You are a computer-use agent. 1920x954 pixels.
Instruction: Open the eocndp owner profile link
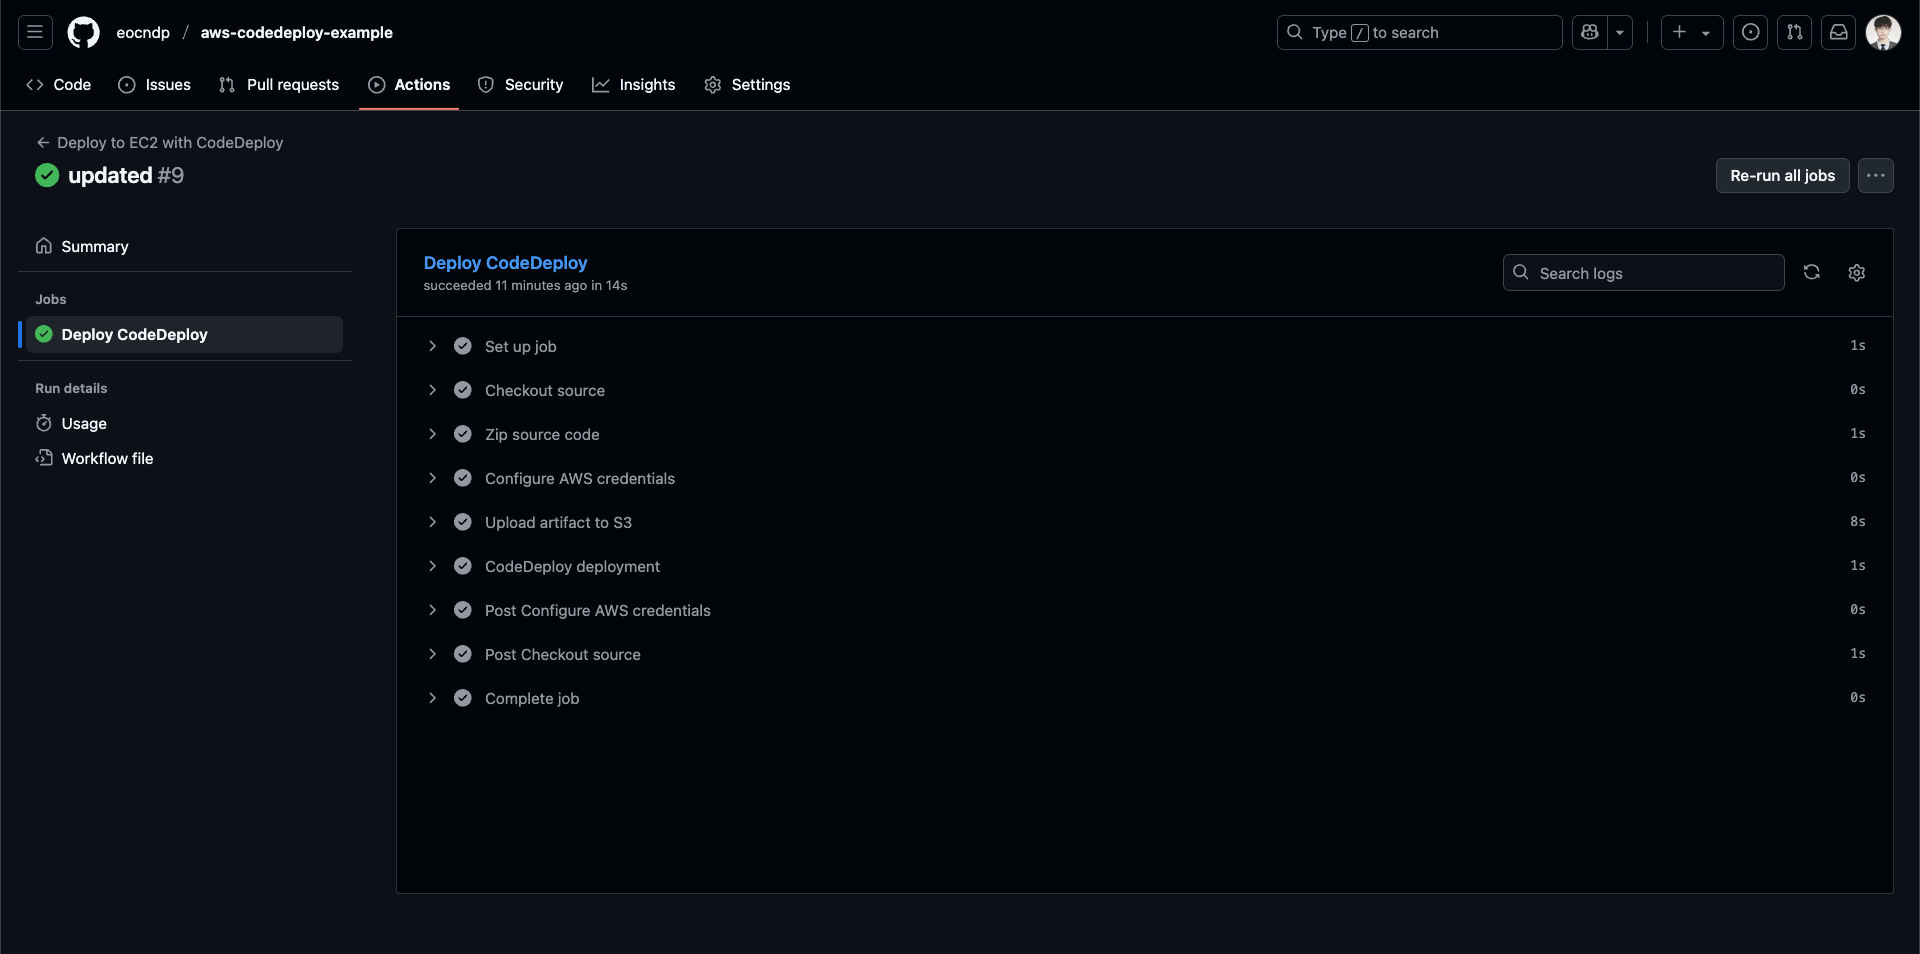(x=143, y=32)
